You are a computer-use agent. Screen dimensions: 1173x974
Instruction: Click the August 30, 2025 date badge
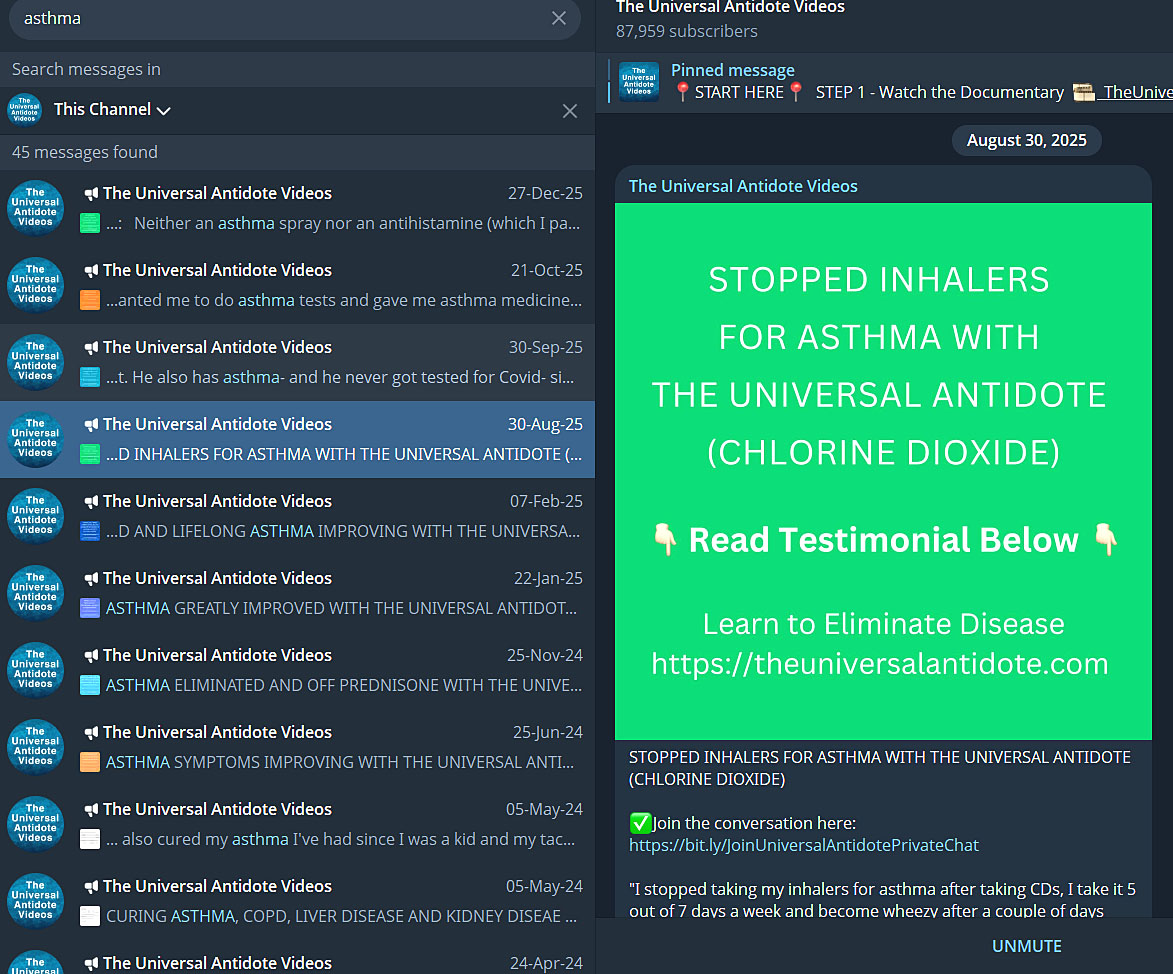click(x=1026, y=140)
